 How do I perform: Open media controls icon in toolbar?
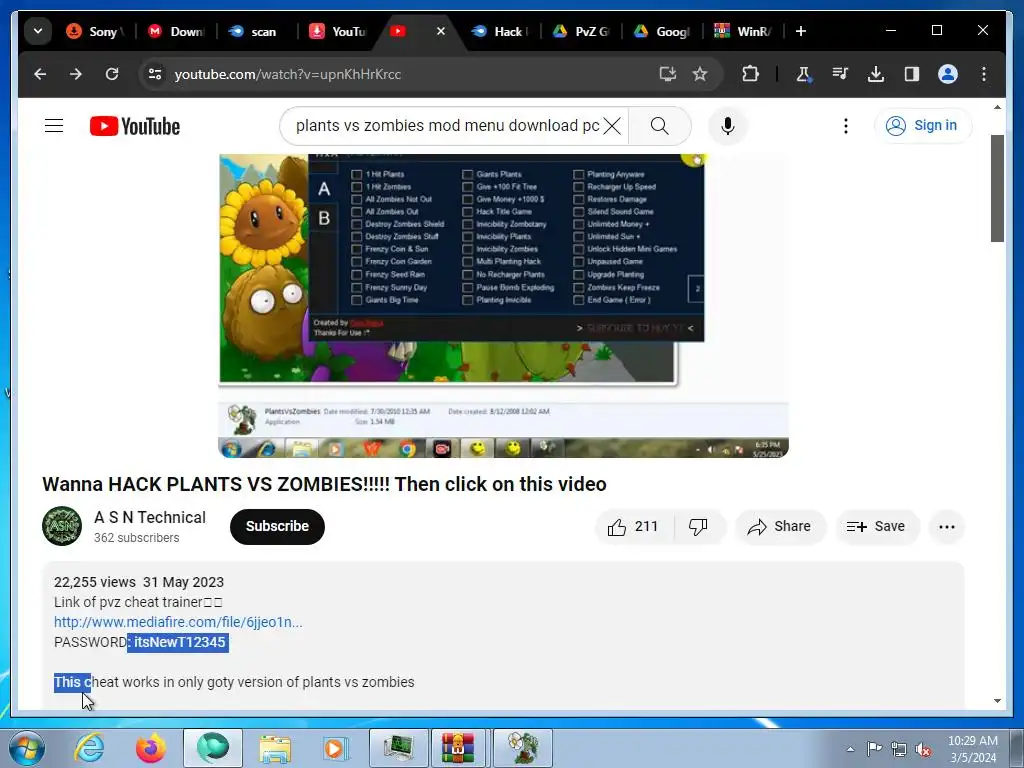point(840,74)
